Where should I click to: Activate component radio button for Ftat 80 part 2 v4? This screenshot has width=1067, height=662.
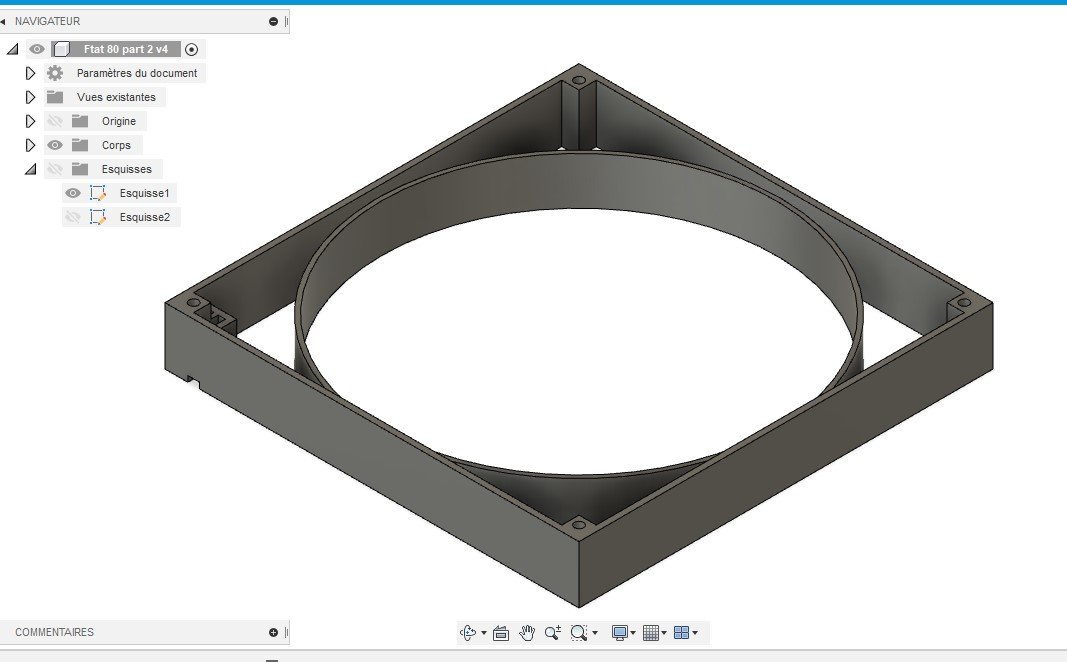tap(192, 49)
